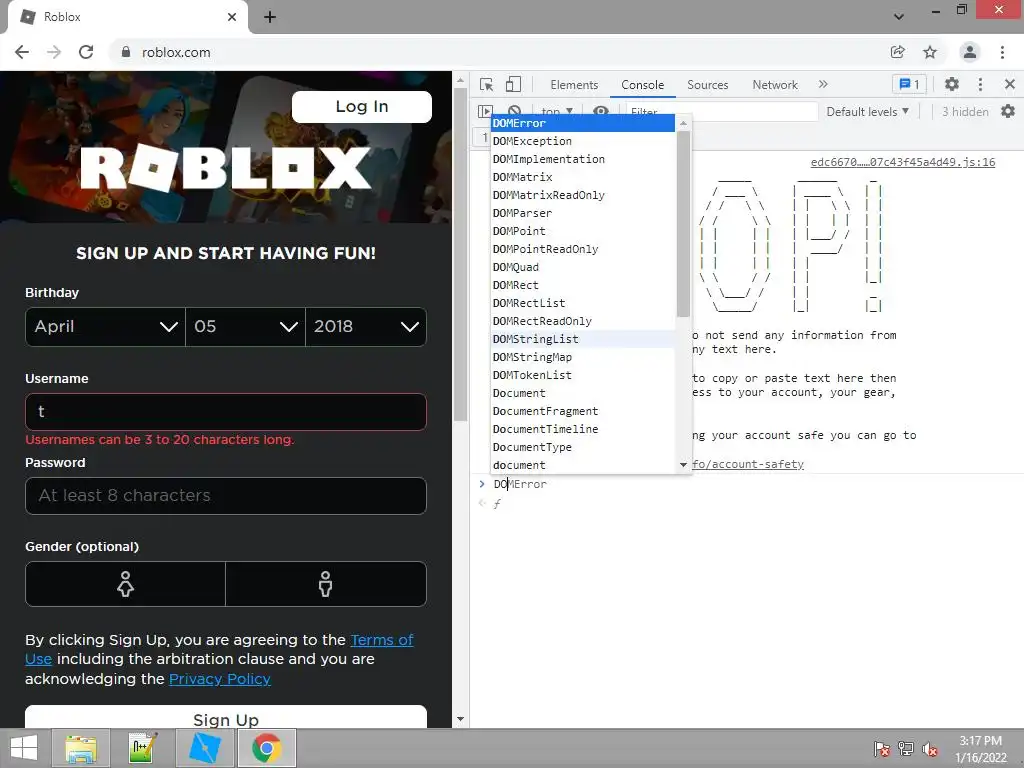Go back with the browser back arrow

[x=22, y=52]
